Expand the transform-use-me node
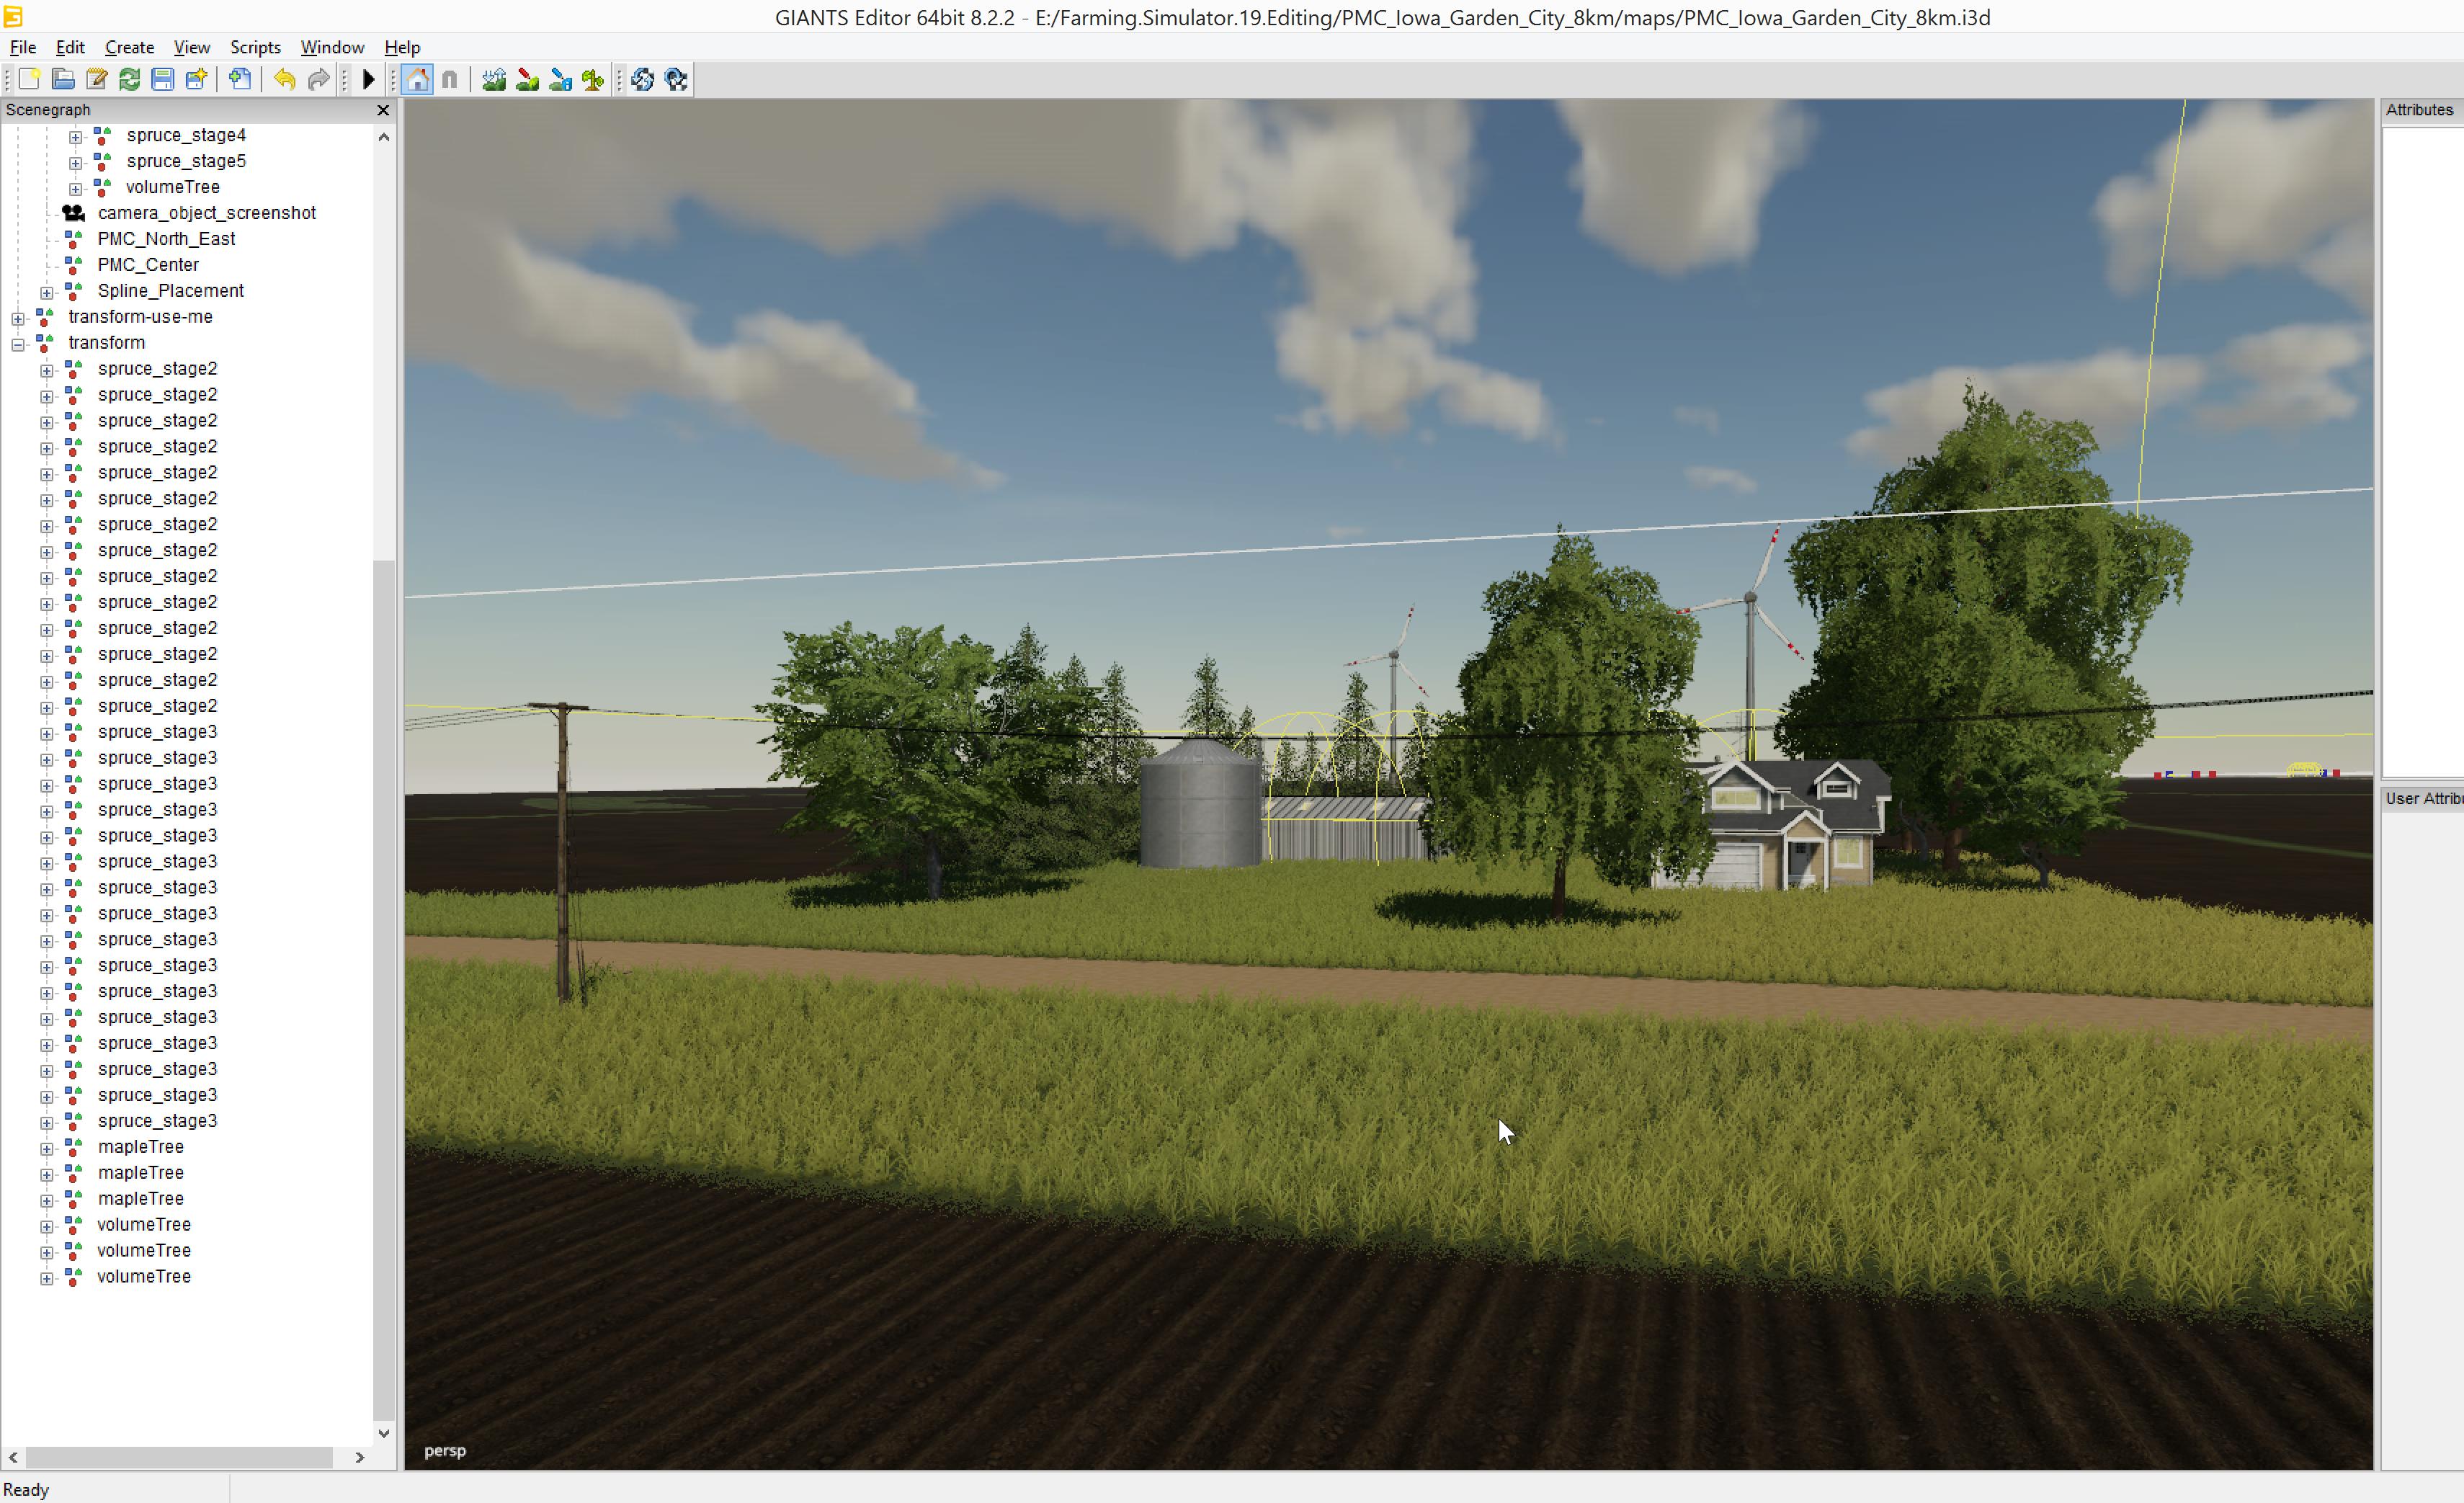The image size is (2464, 1503). (18, 319)
